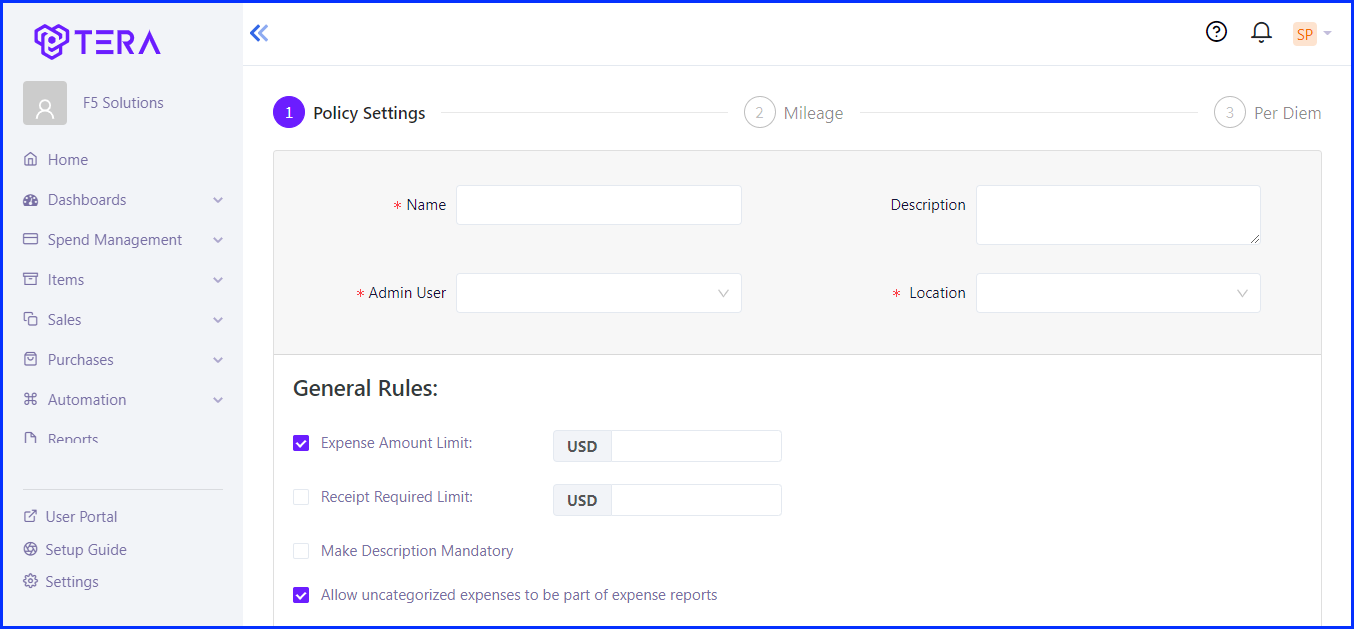This screenshot has height=629, width=1354.
Task: Click the TERA logo
Action: coord(97,41)
